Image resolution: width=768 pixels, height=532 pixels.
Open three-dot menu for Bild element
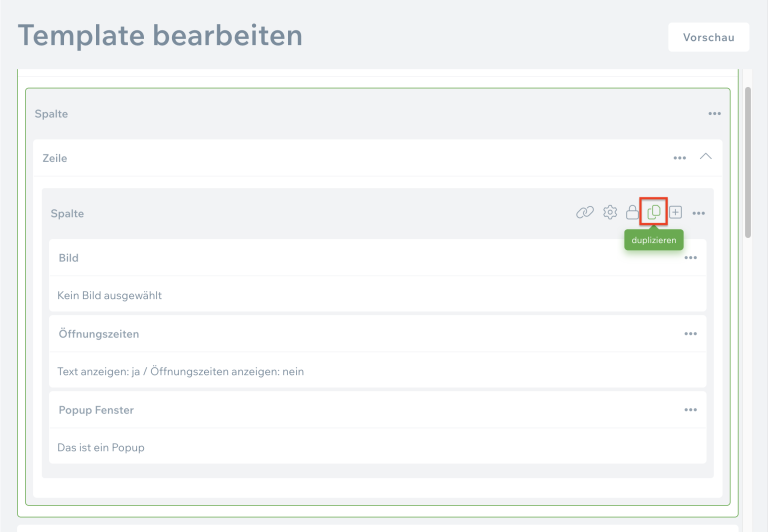coord(690,258)
